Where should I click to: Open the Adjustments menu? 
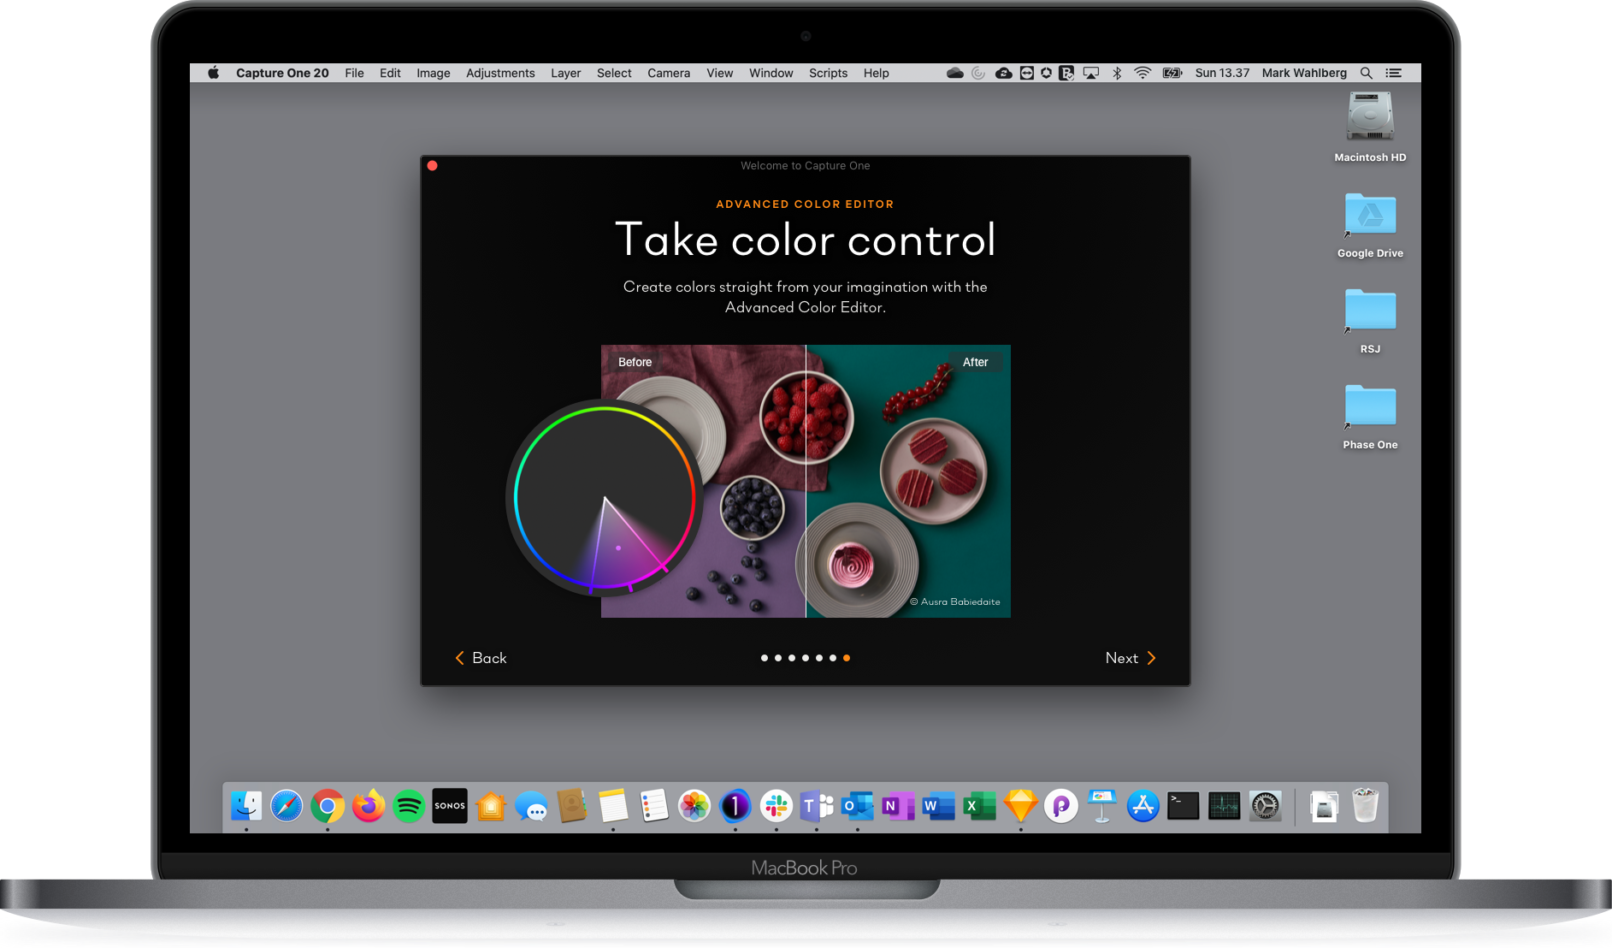(500, 72)
